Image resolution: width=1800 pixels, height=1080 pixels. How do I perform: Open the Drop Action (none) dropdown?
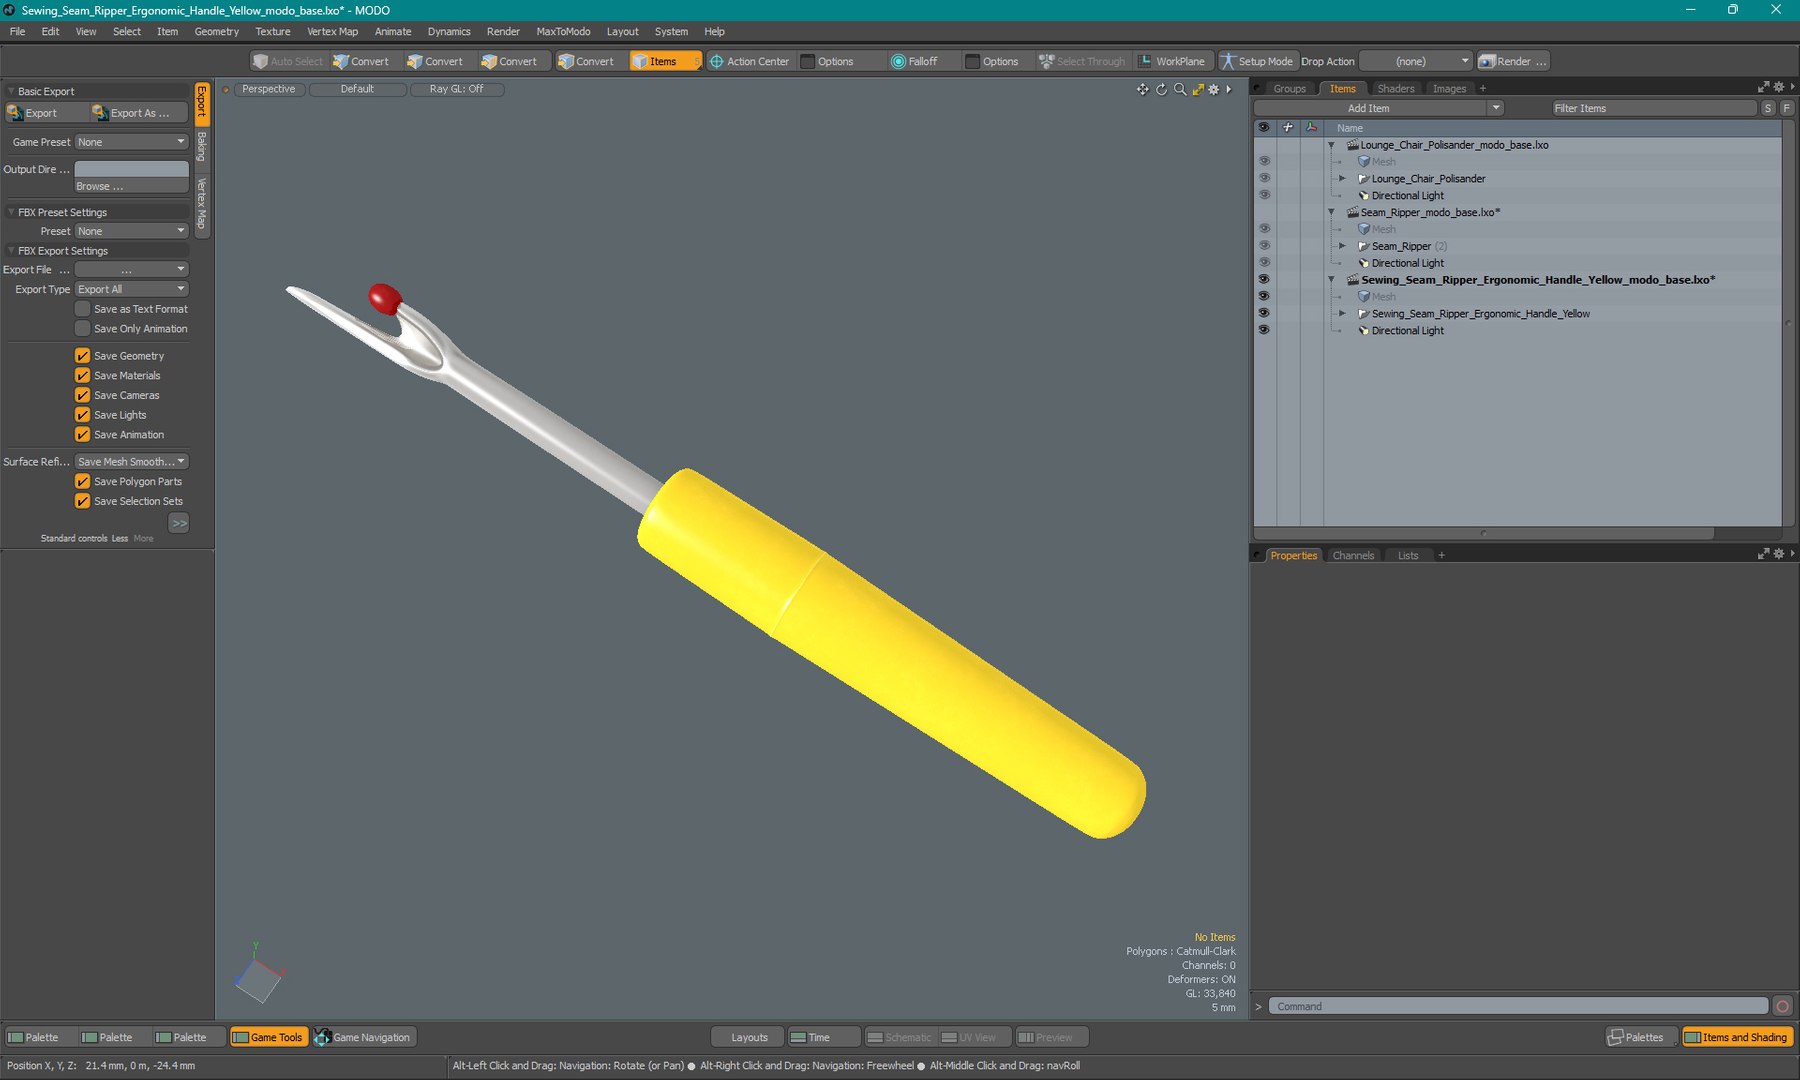coord(1415,61)
